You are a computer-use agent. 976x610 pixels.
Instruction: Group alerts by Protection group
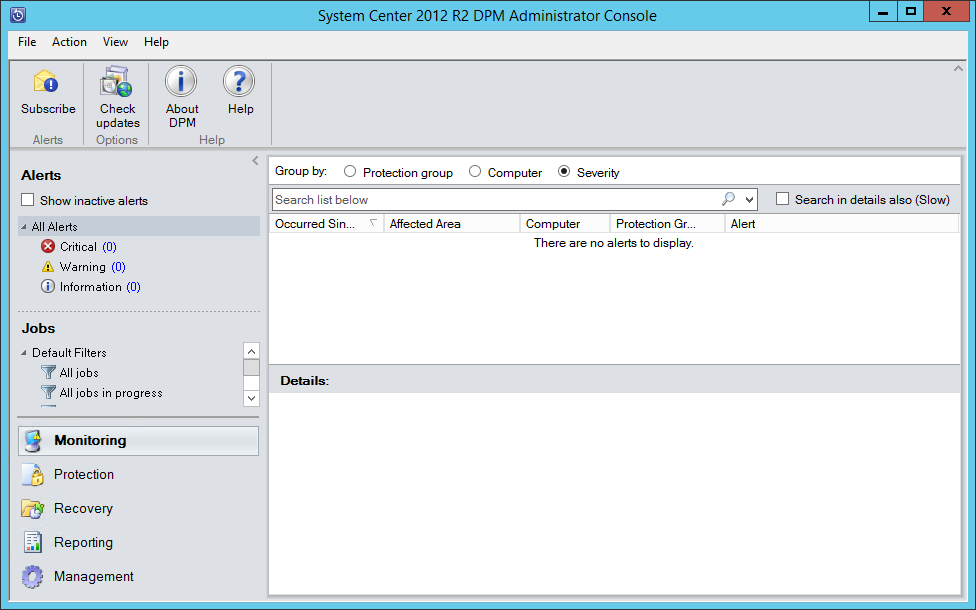pos(350,171)
